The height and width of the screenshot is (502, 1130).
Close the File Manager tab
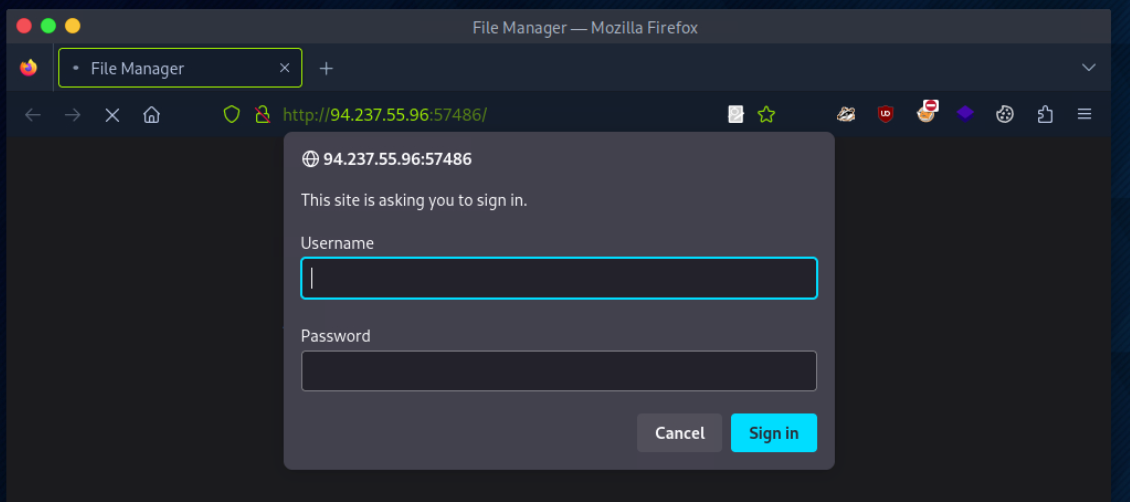[x=285, y=68]
